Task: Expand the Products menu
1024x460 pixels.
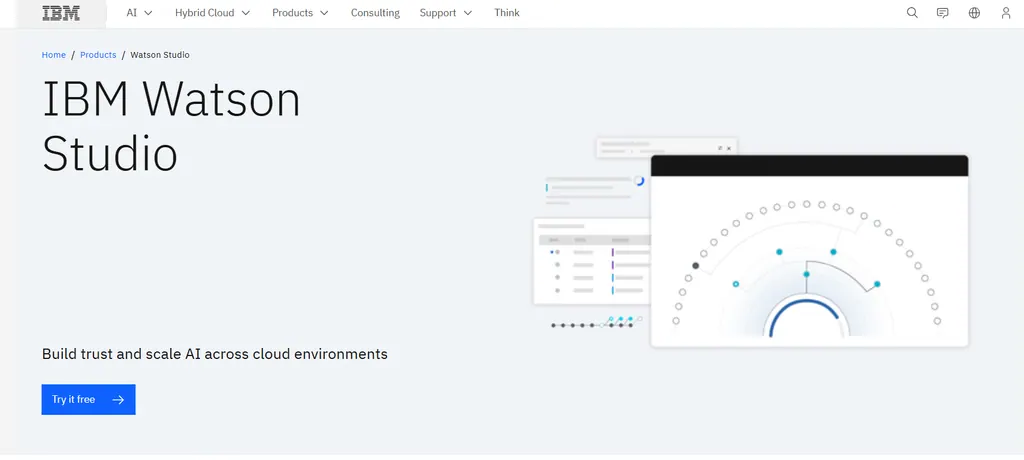Action: pyautogui.click(x=300, y=13)
